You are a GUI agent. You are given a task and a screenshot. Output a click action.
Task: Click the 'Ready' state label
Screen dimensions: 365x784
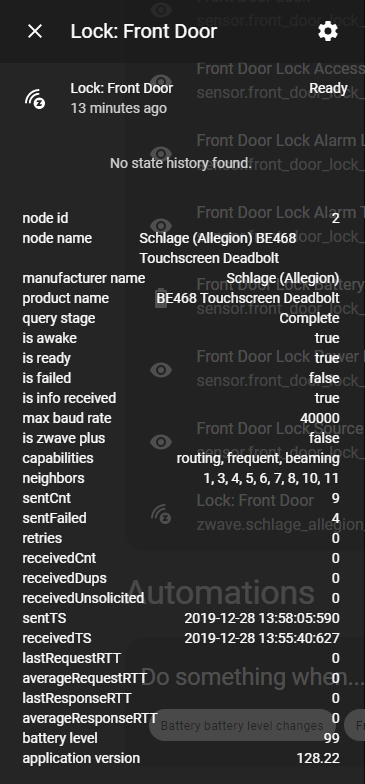point(328,88)
